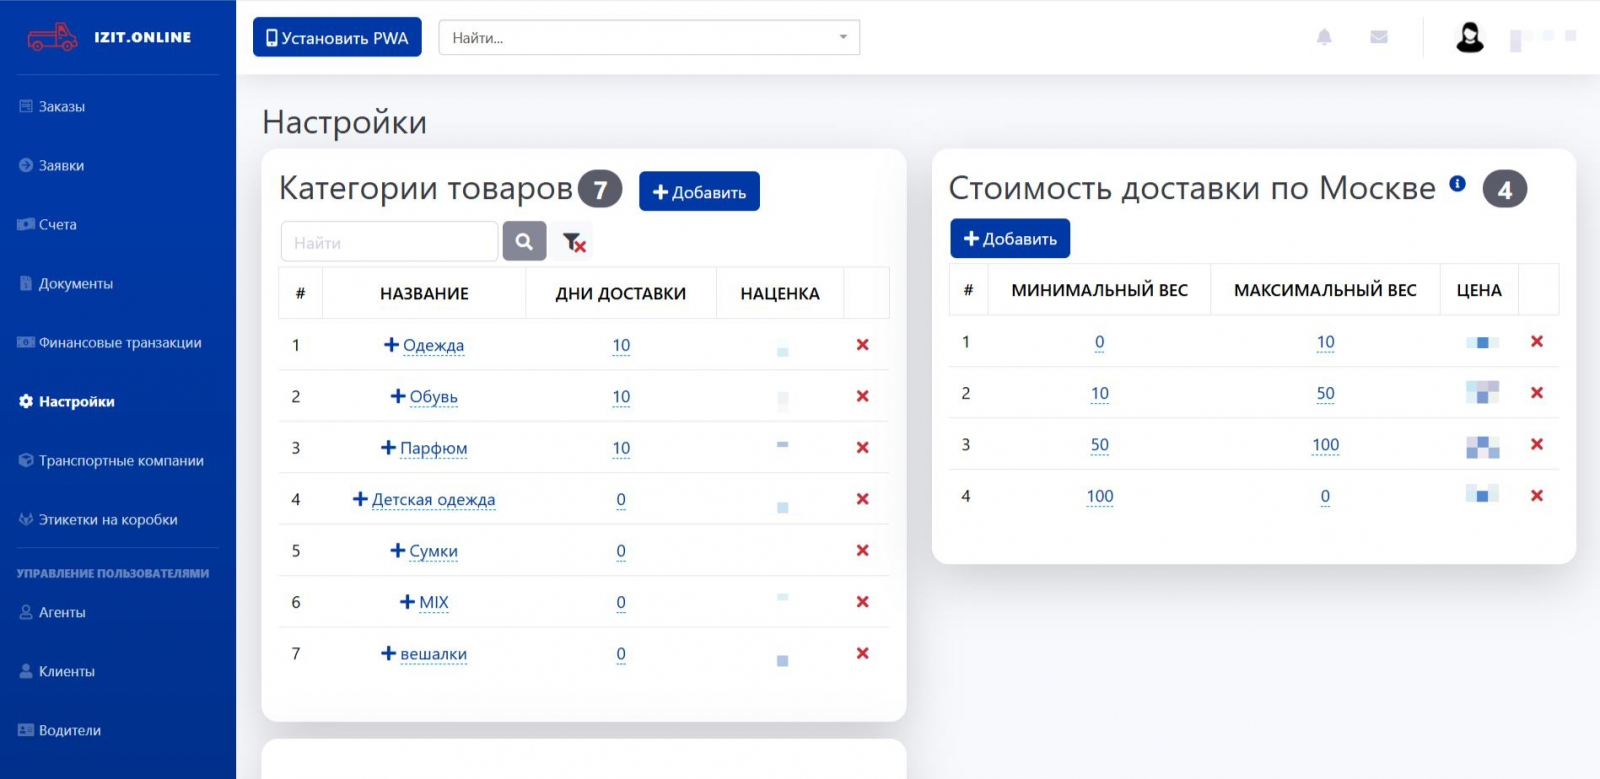Expand the Сумки category with plus icon
The width and height of the screenshot is (1600, 779).
(x=398, y=550)
